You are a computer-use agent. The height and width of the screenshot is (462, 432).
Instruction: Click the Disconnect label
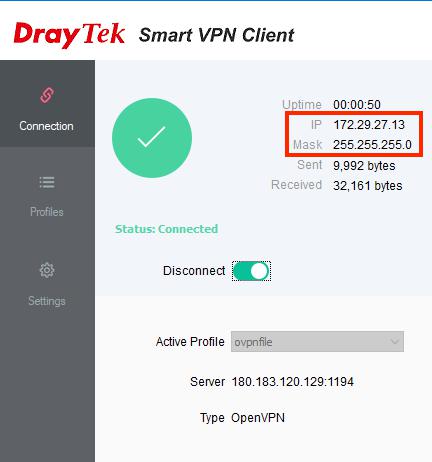[194, 271]
